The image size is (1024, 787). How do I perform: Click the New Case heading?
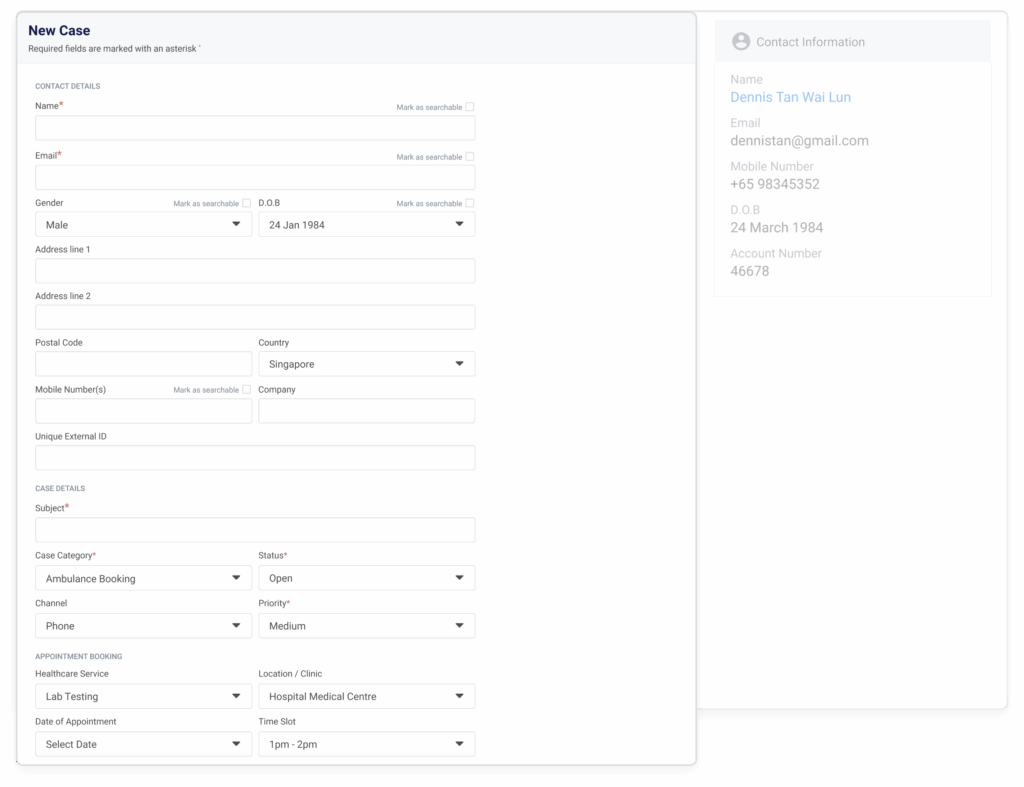59,31
